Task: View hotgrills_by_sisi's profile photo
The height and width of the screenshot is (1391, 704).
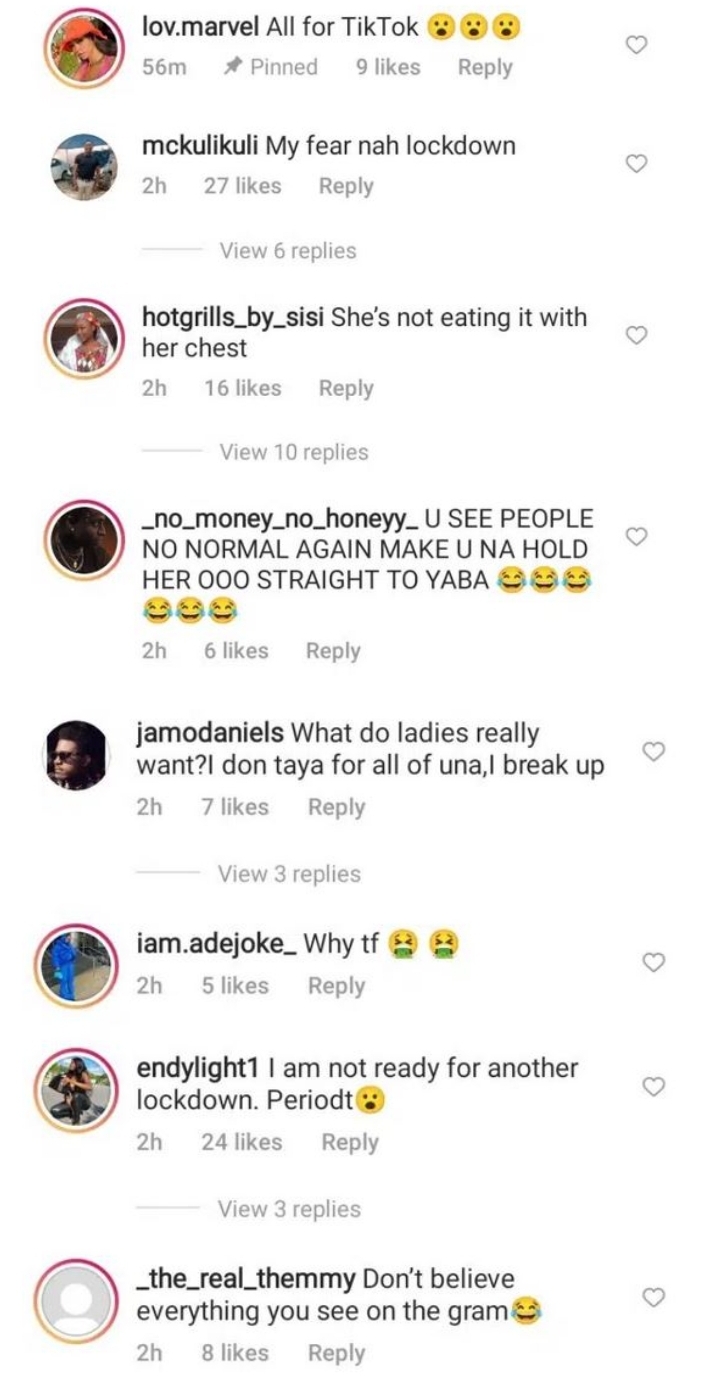Action: click(85, 338)
